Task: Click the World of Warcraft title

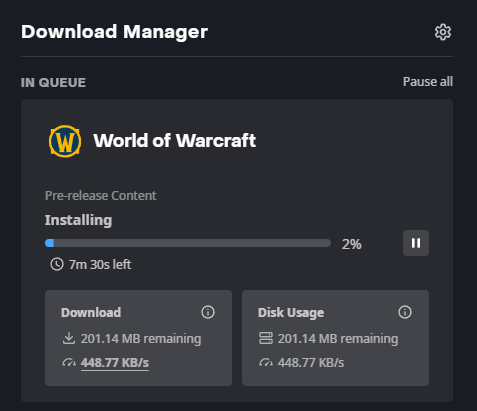Action: click(175, 141)
